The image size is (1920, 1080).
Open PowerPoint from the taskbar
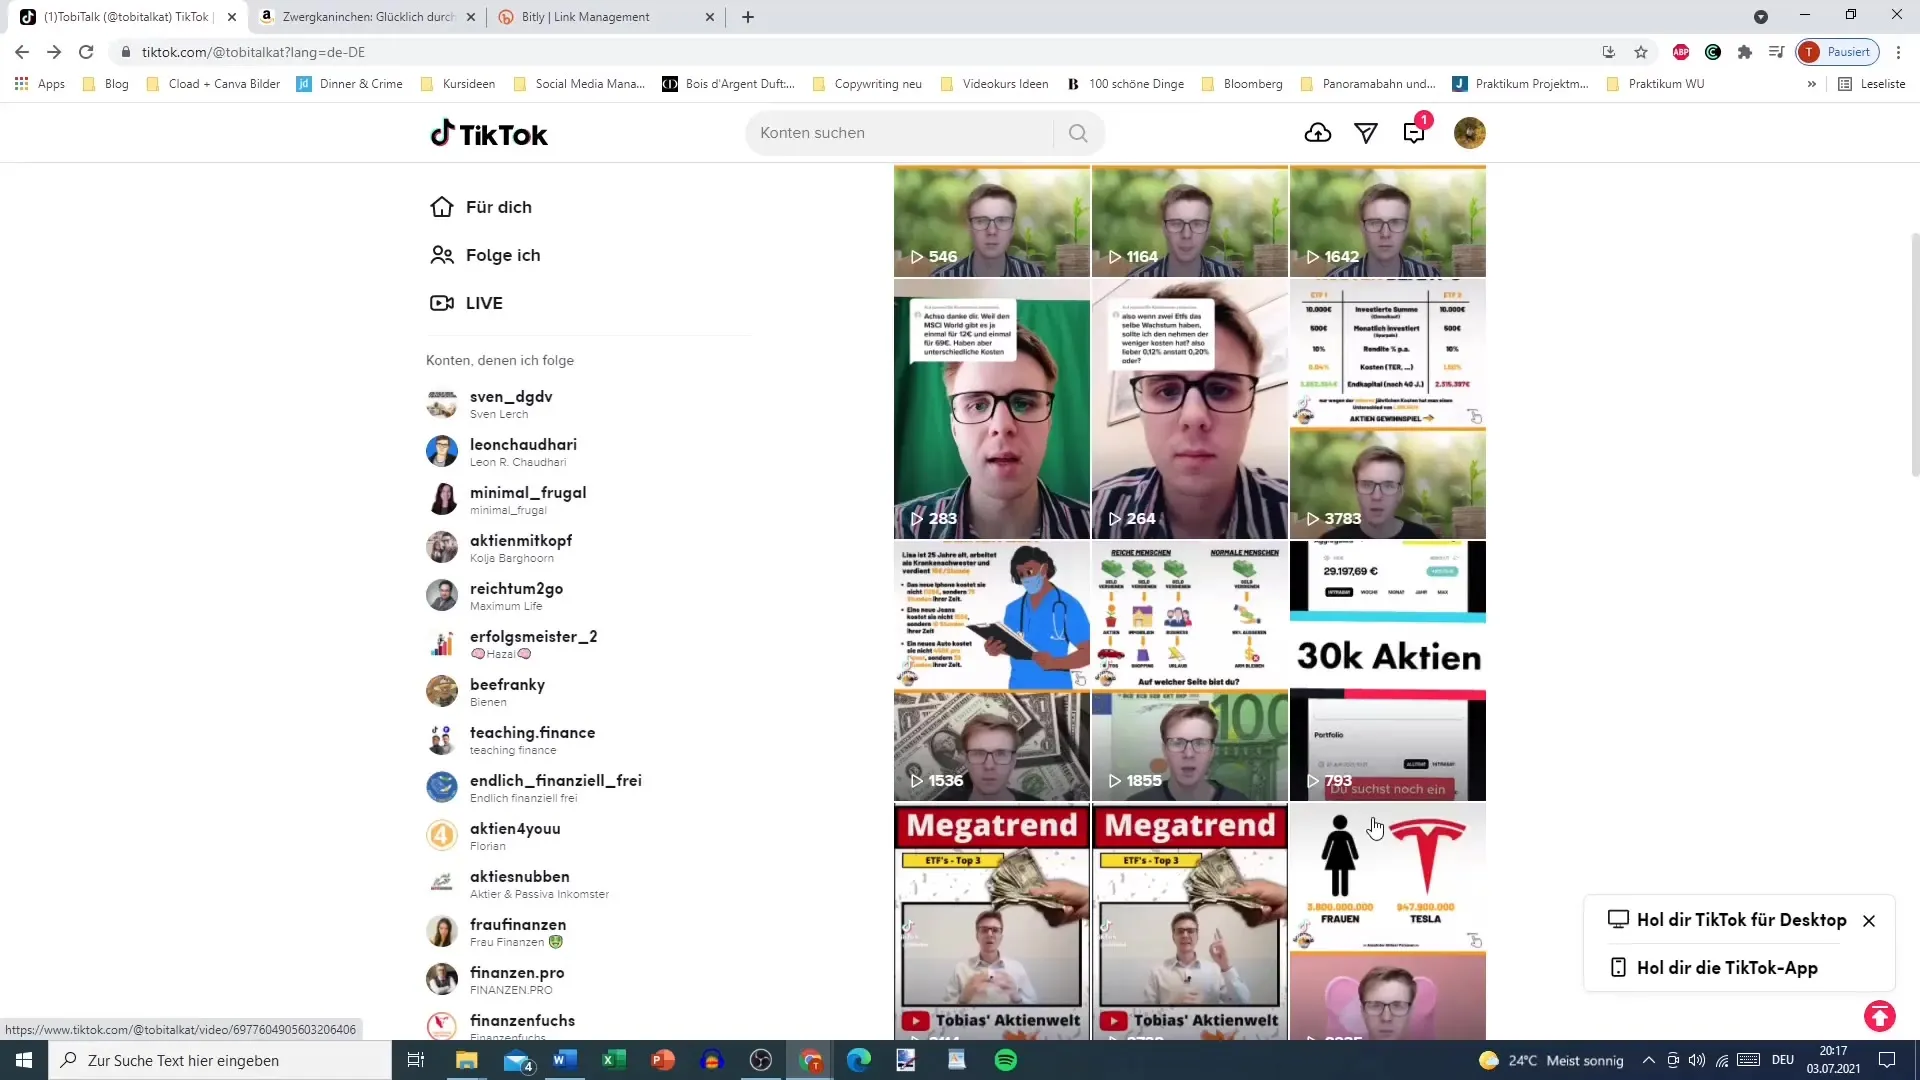(663, 1060)
